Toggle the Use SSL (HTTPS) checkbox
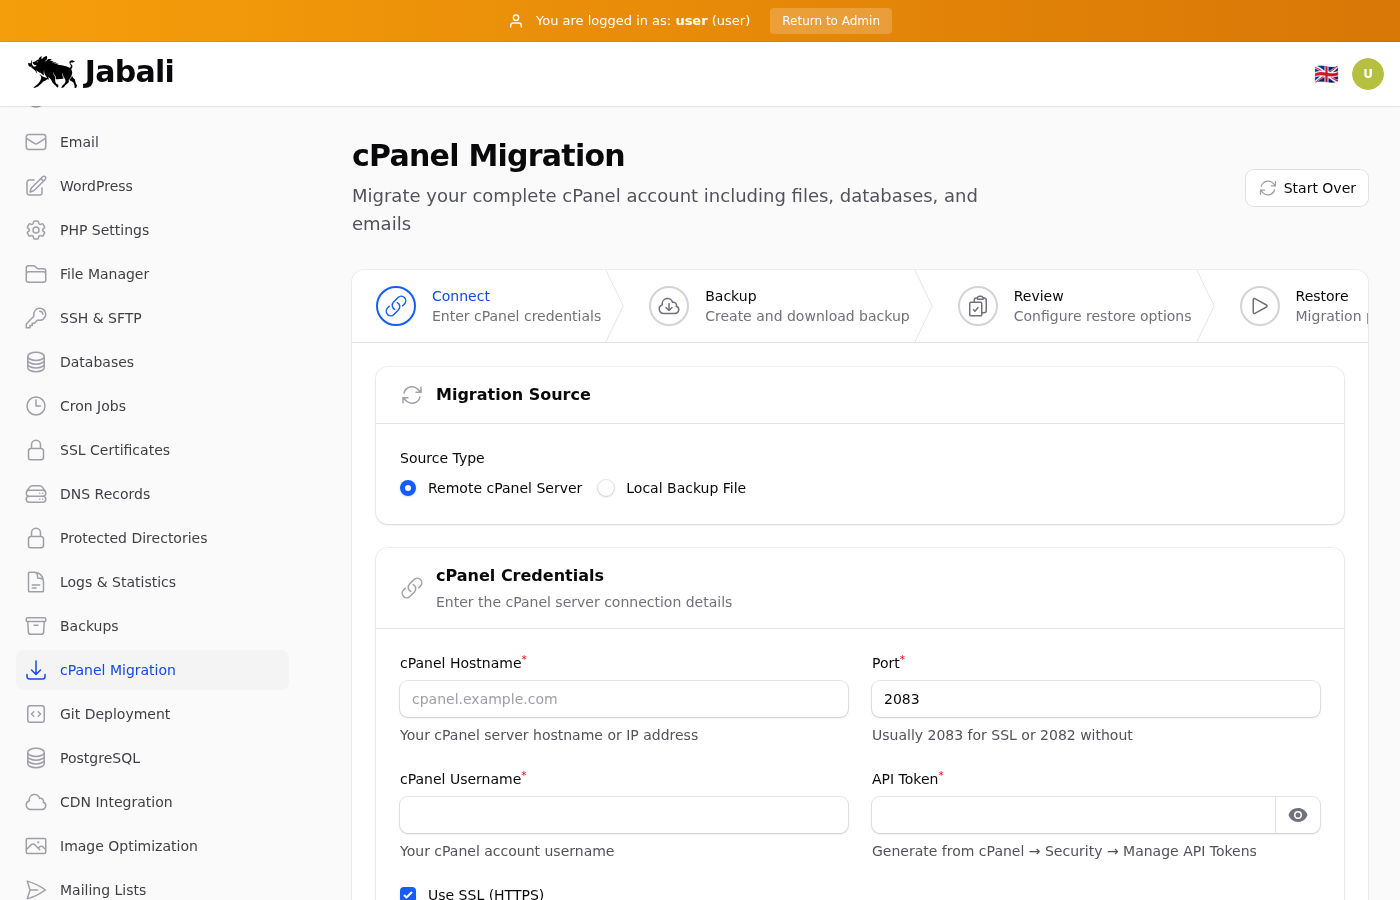Screen dimensions: 1400x900 (408, 893)
